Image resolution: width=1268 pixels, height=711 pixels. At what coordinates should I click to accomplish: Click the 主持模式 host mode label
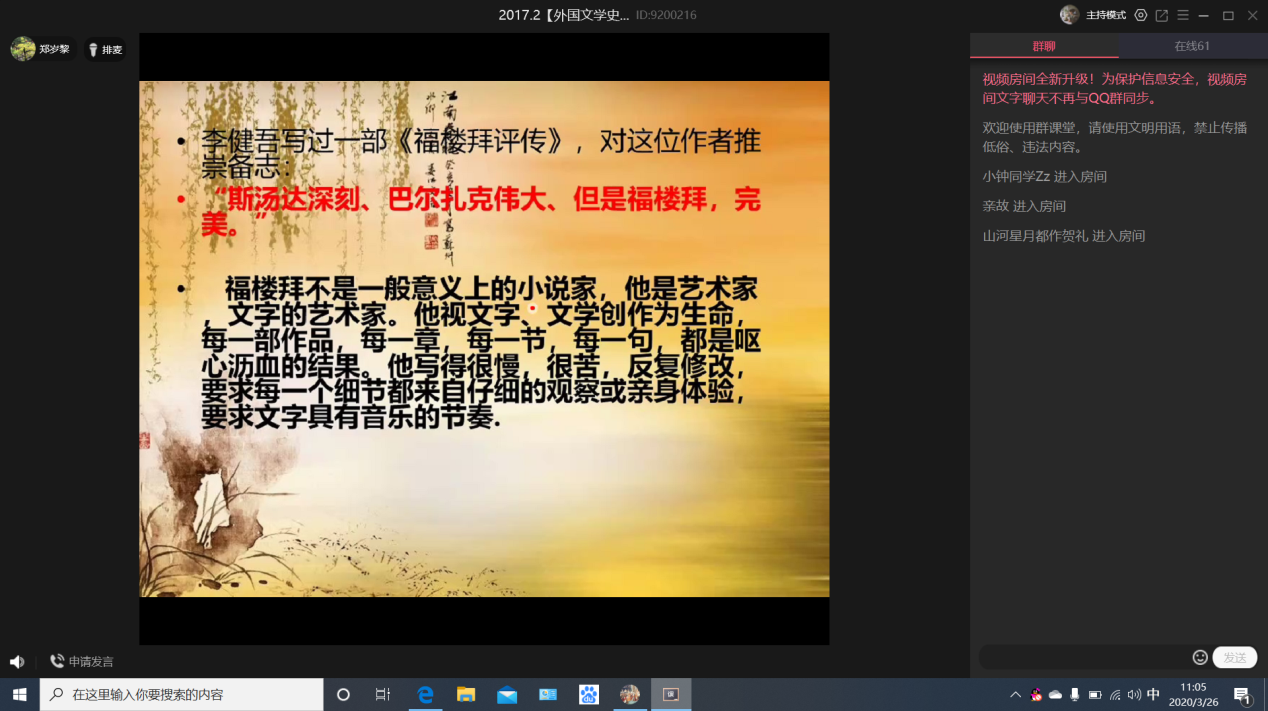tap(1106, 15)
